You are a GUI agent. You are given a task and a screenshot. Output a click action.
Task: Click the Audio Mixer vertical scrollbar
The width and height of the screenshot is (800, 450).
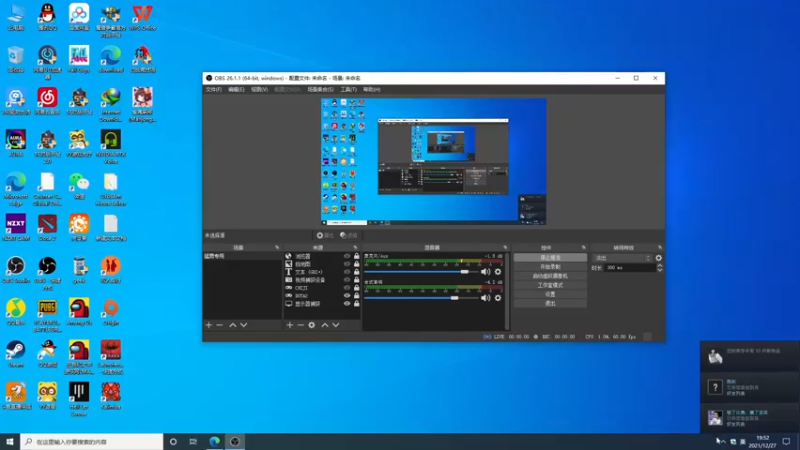(x=507, y=291)
